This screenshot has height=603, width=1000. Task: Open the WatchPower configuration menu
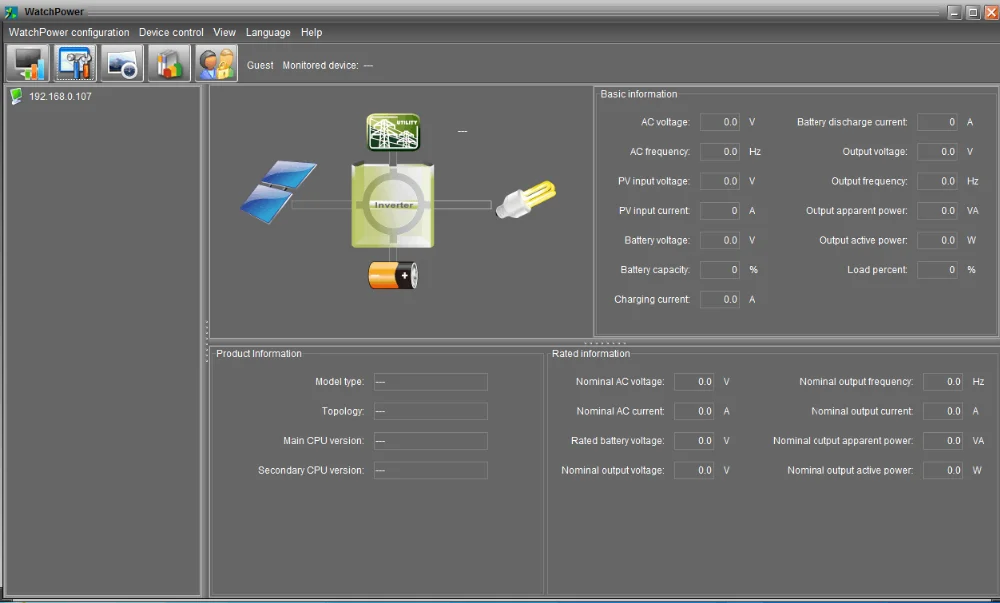point(69,32)
